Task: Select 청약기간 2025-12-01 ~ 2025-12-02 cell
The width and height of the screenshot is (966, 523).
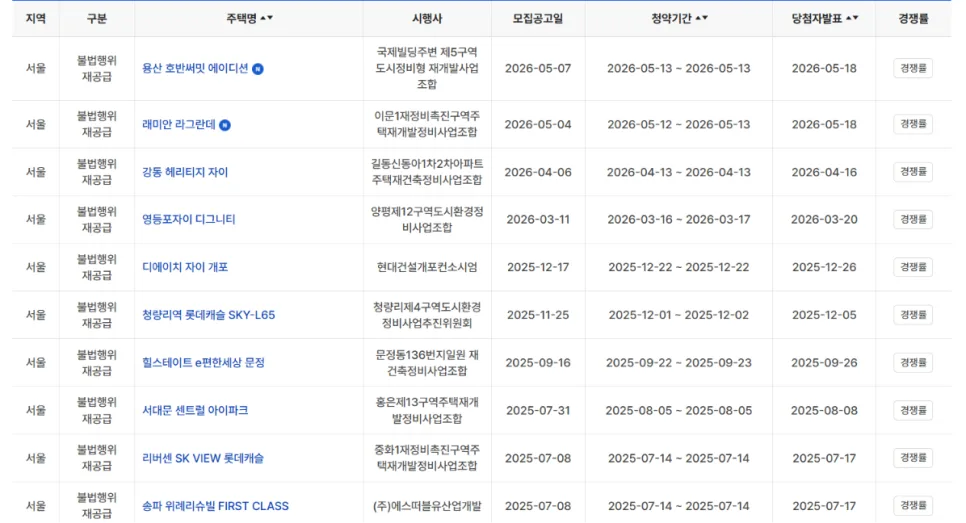Action: pyautogui.click(x=678, y=315)
